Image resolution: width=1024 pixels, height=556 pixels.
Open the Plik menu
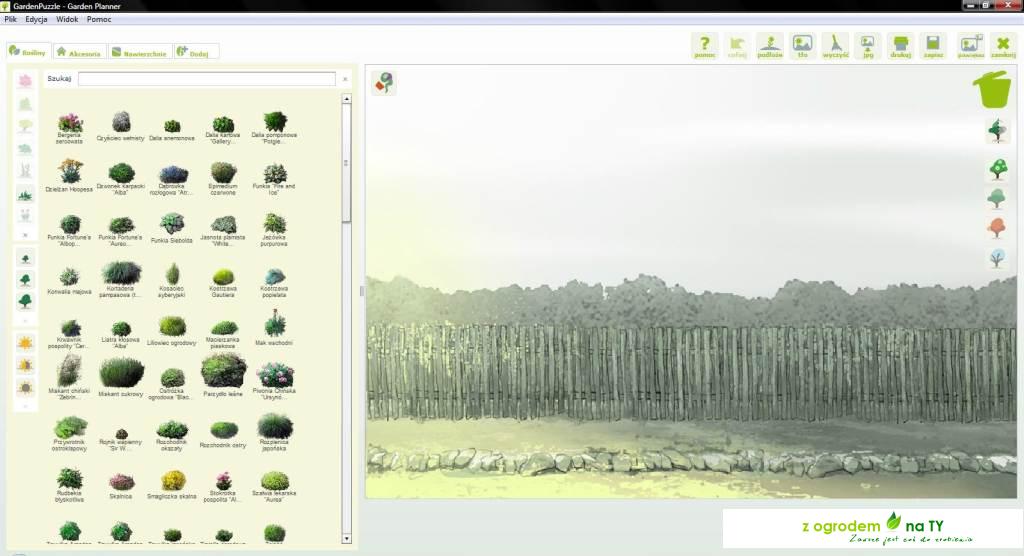pyautogui.click(x=11, y=19)
